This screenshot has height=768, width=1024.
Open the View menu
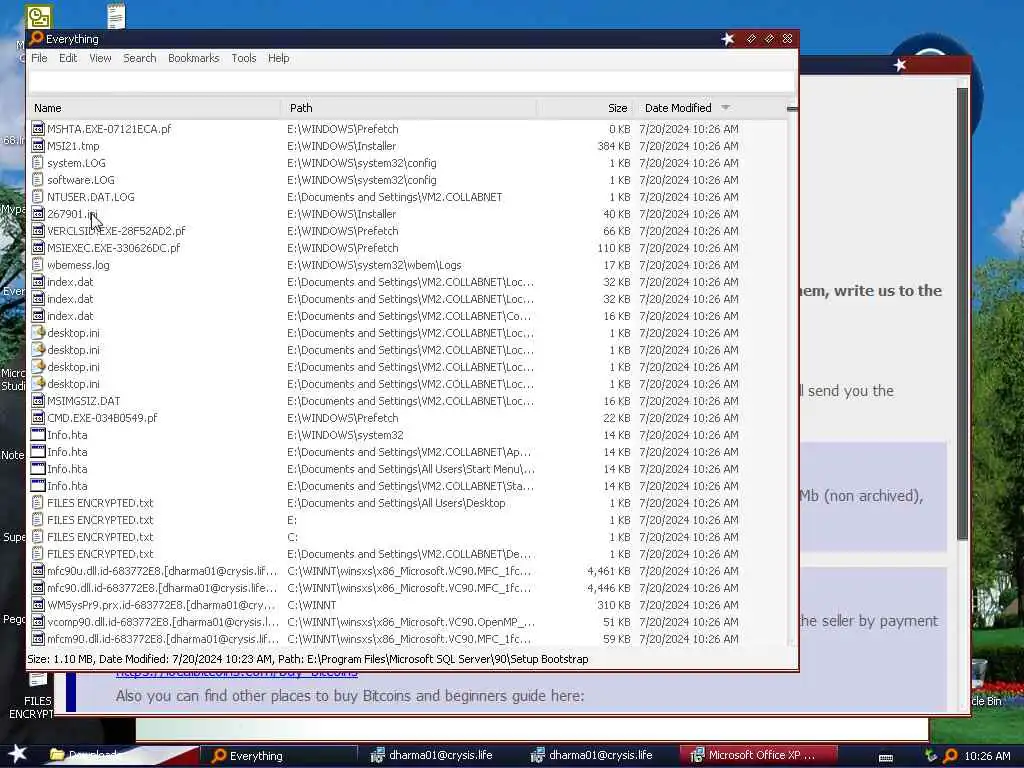tap(100, 58)
